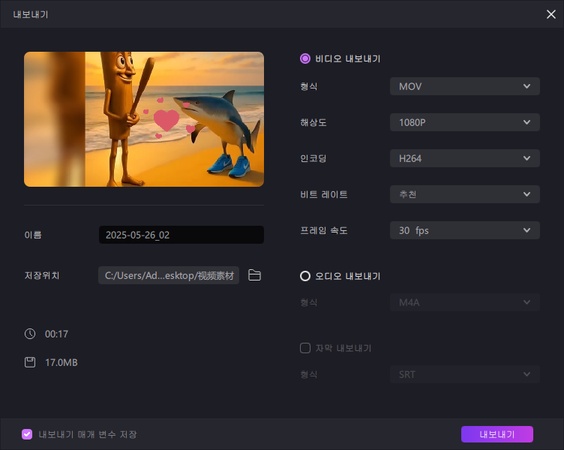564x450 pixels.
Task: Click the 저장위치 path field
Action: [169, 275]
